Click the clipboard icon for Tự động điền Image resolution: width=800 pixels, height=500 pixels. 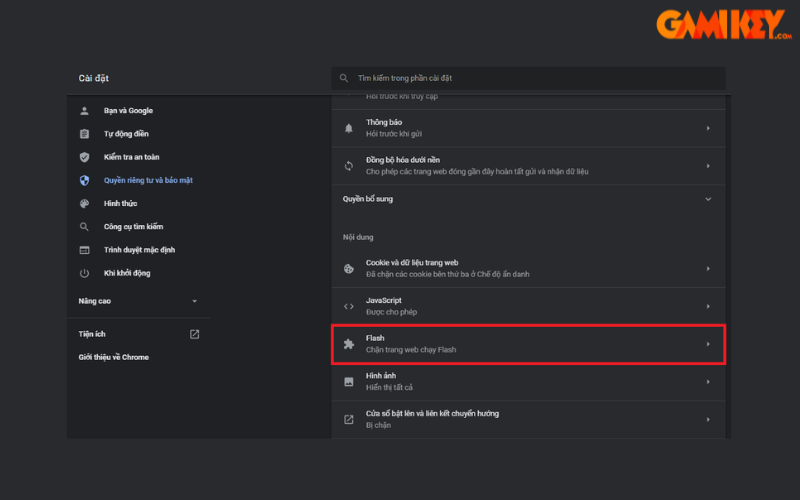tap(84, 134)
